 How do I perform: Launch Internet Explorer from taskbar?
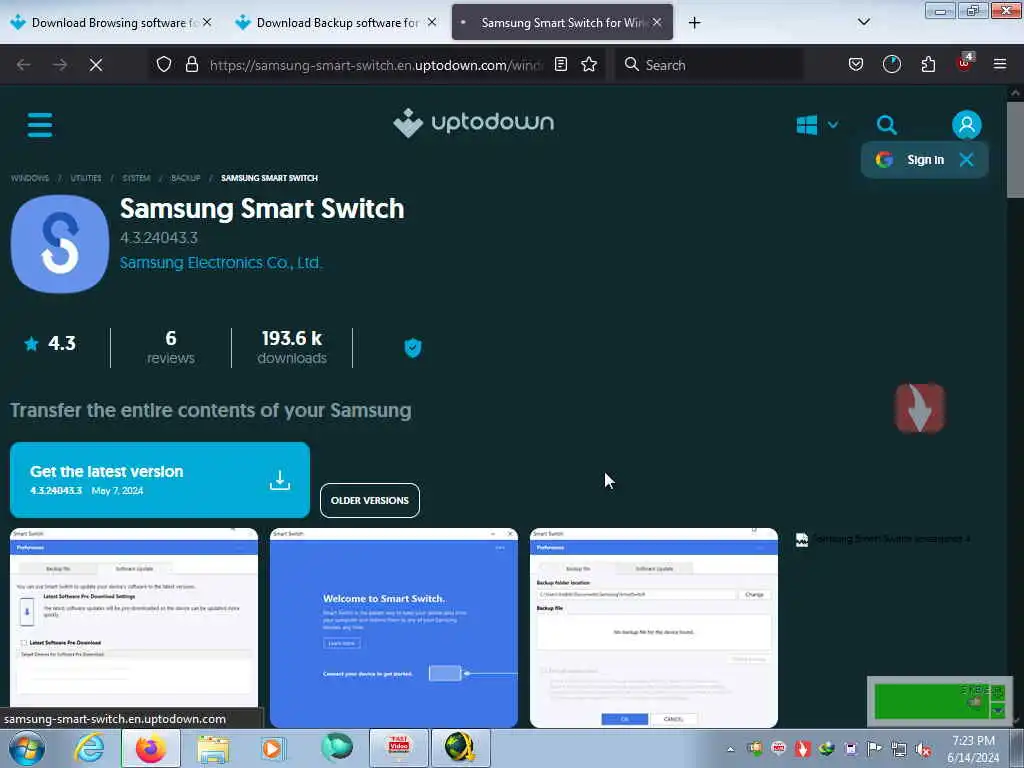point(88,748)
